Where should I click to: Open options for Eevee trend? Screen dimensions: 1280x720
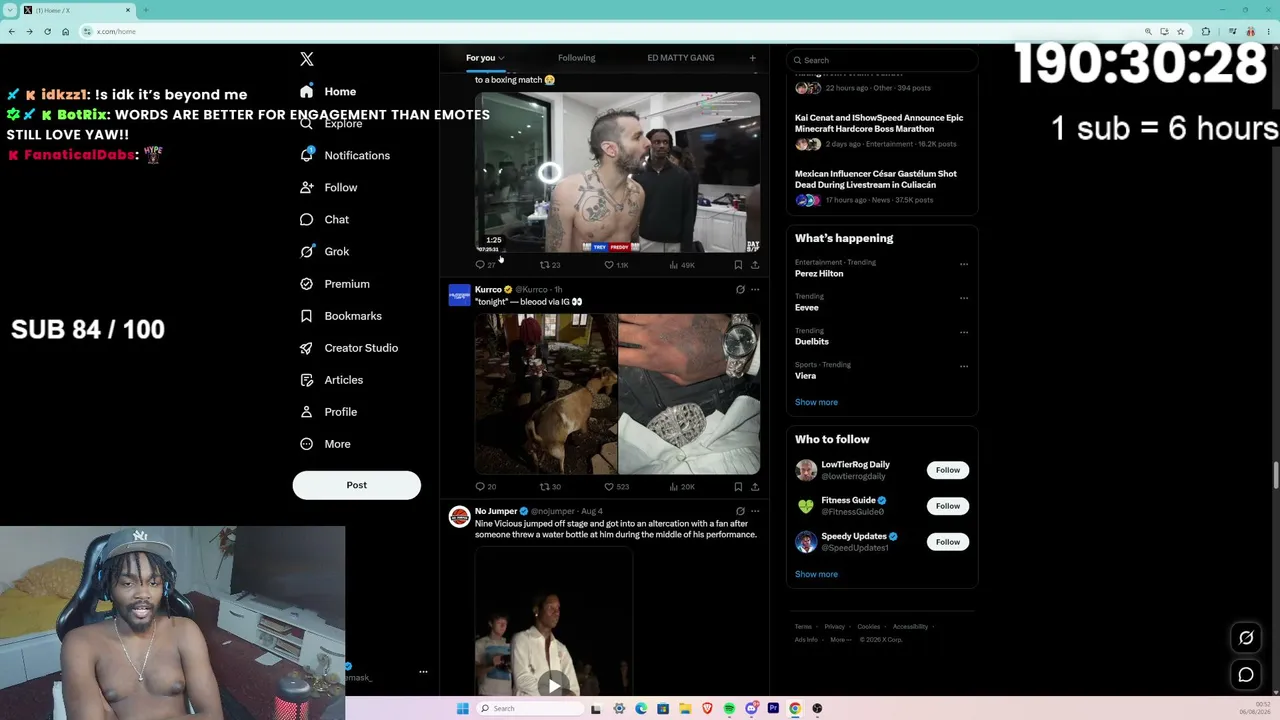(964, 298)
